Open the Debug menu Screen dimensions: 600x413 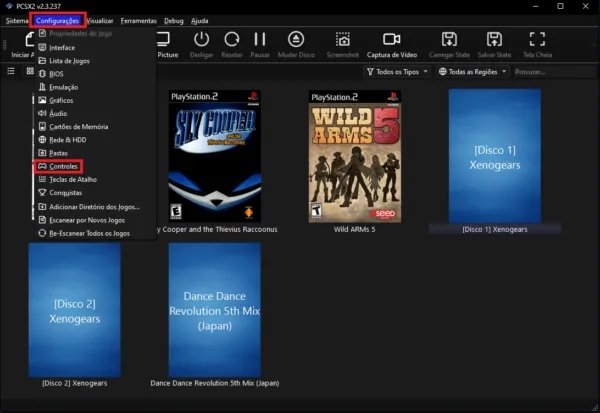(x=174, y=21)
